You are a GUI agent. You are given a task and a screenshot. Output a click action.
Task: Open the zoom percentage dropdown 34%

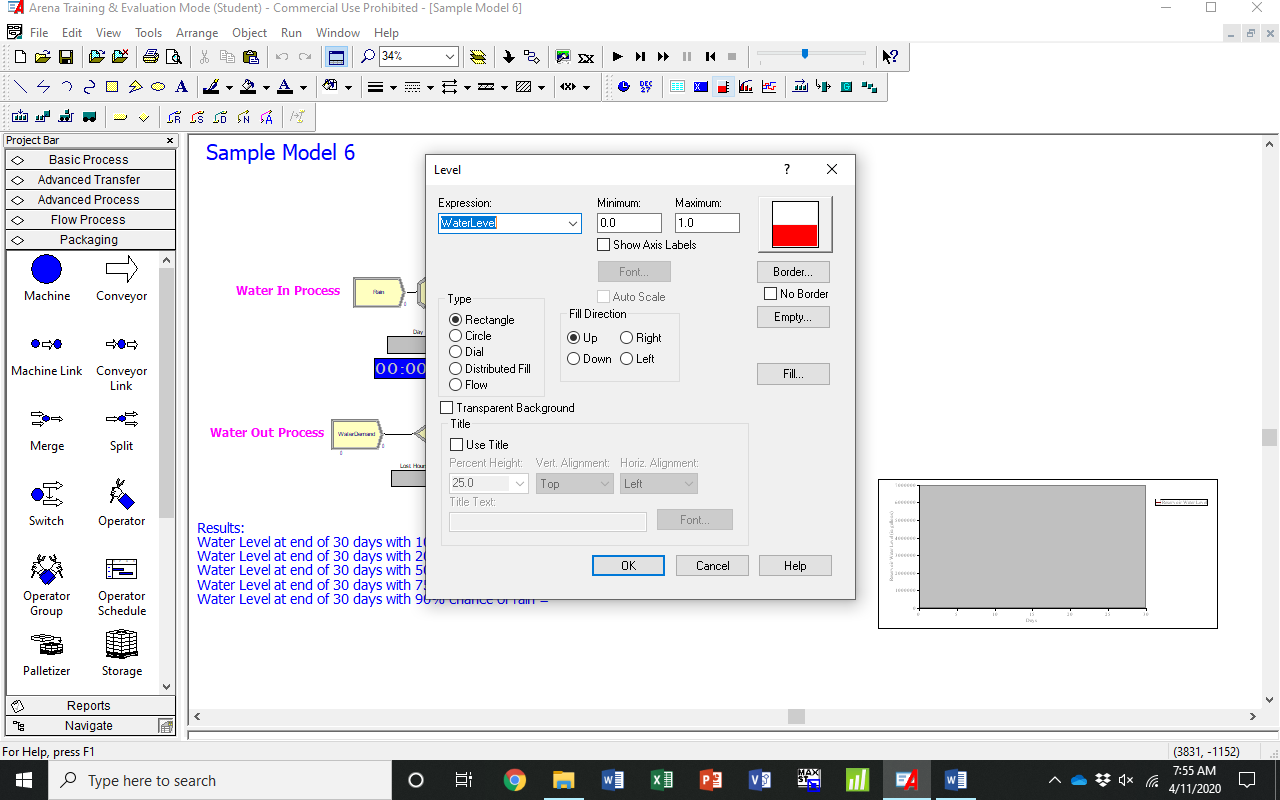(x=450, y=57)
